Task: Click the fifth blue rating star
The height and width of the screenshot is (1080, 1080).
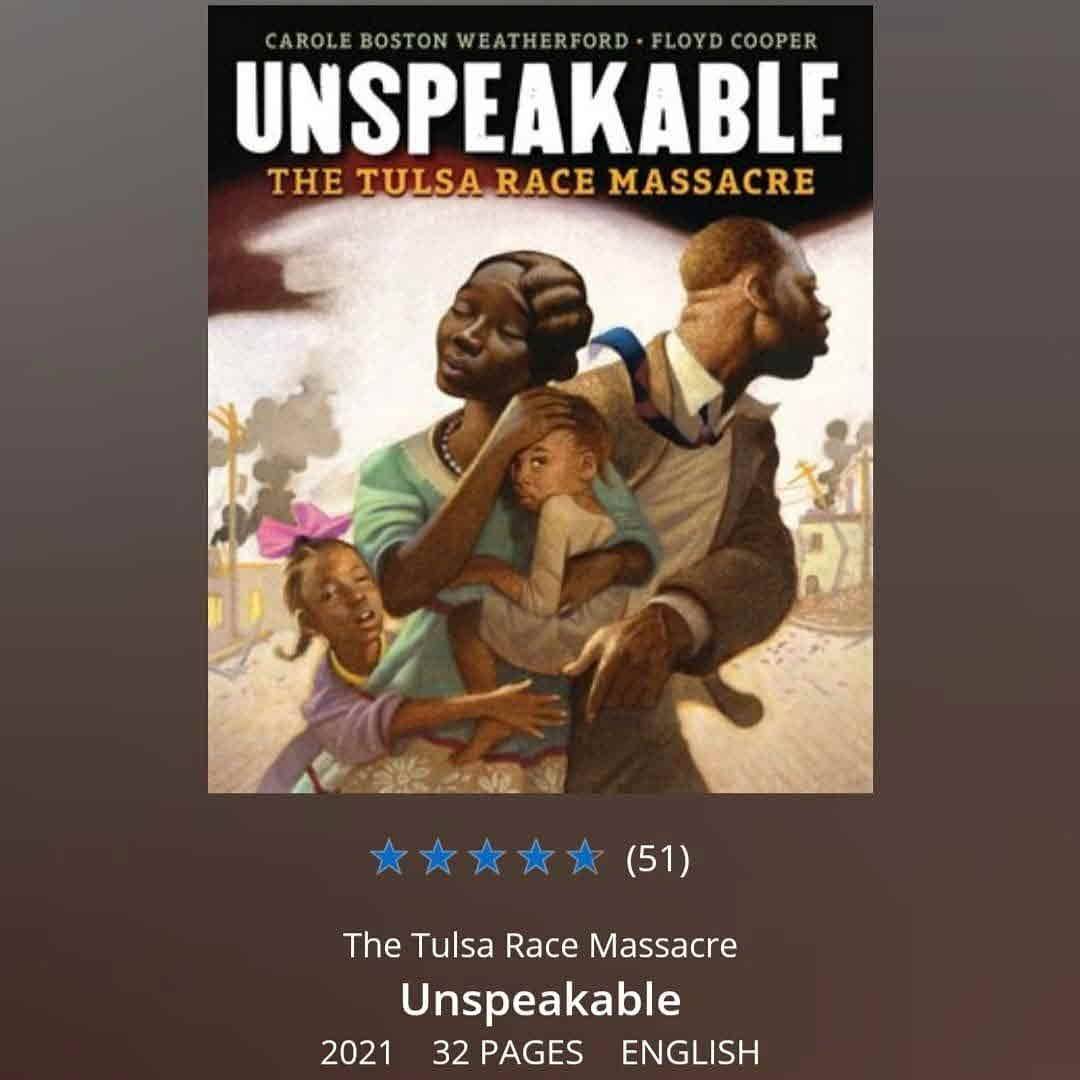Action: (585, 858)
